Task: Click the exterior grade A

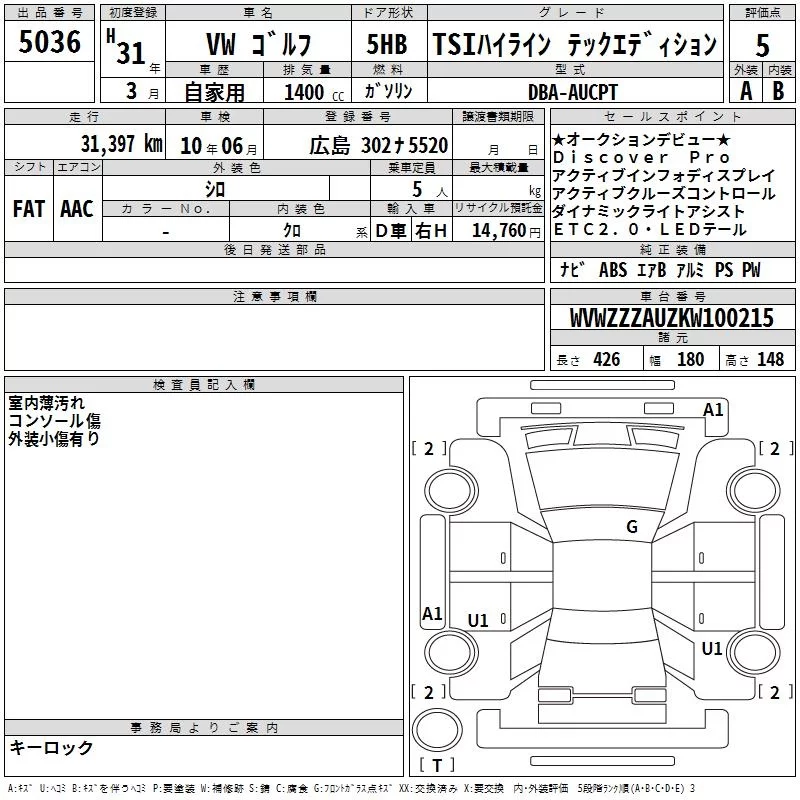Action: tap(746, 91)
